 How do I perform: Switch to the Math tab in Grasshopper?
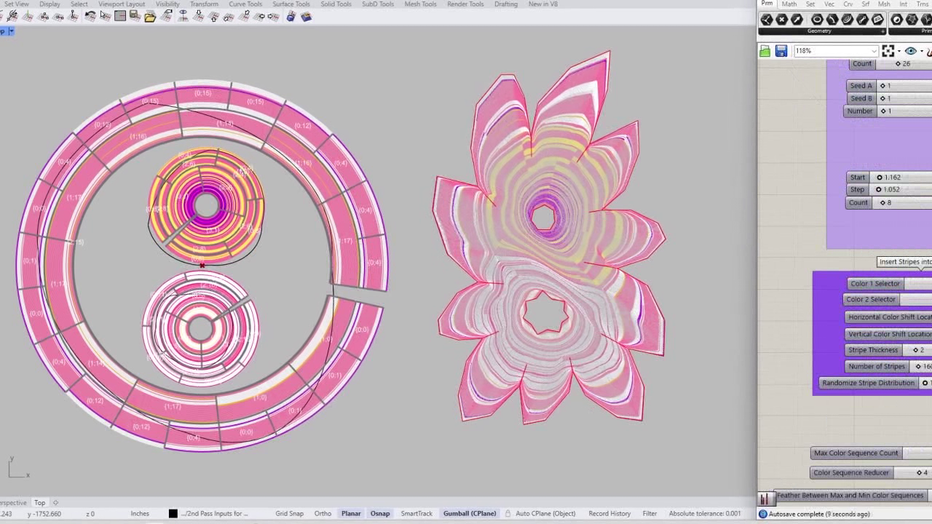[789, 4]
